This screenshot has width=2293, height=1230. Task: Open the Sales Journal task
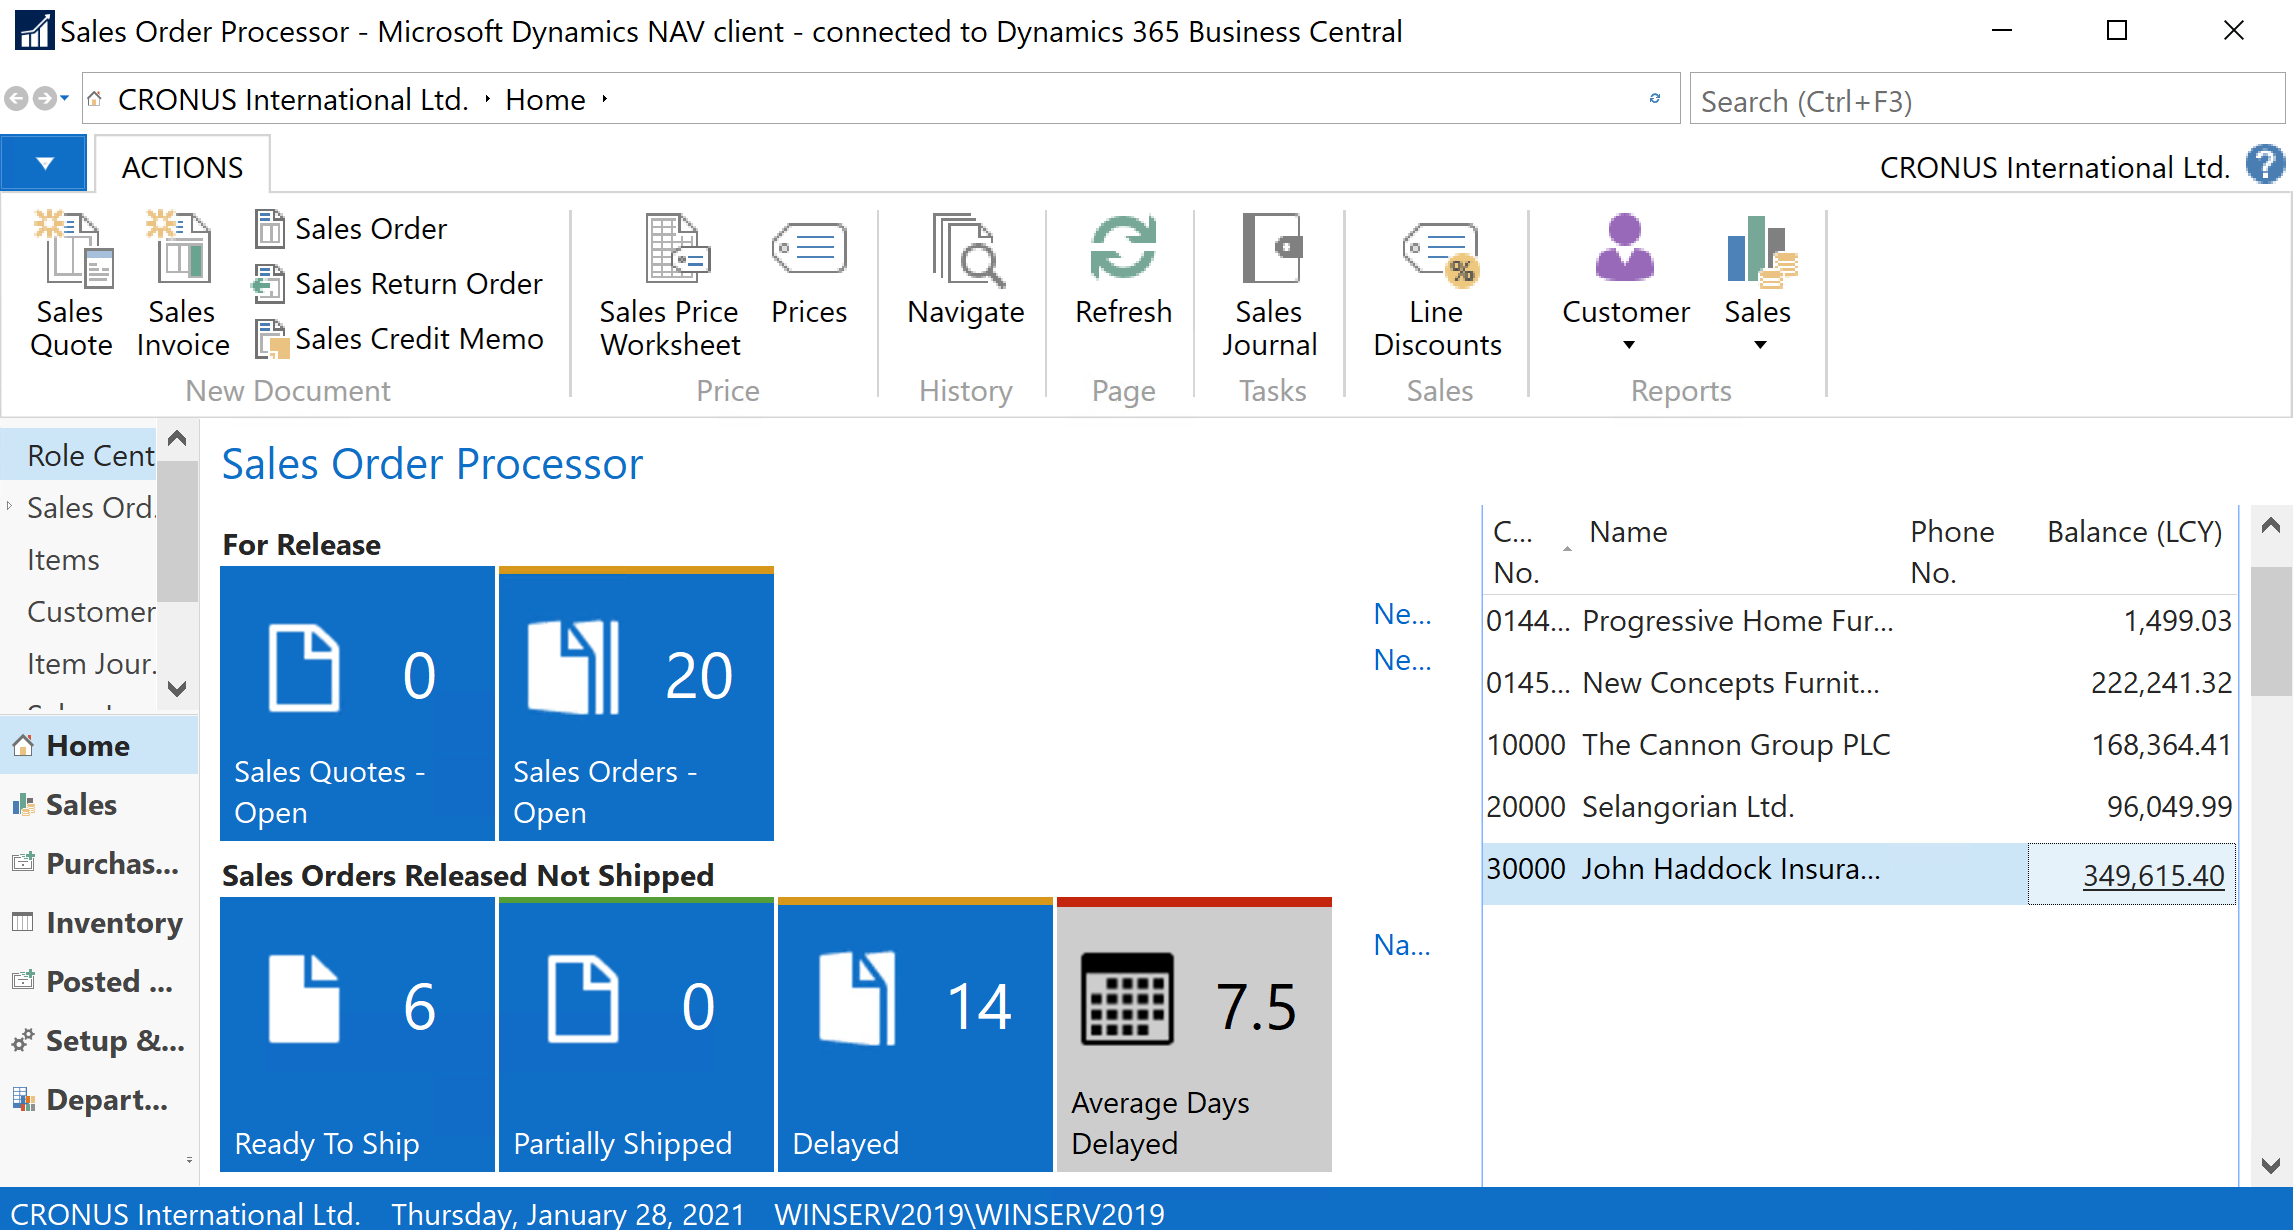pos(1269,285)
